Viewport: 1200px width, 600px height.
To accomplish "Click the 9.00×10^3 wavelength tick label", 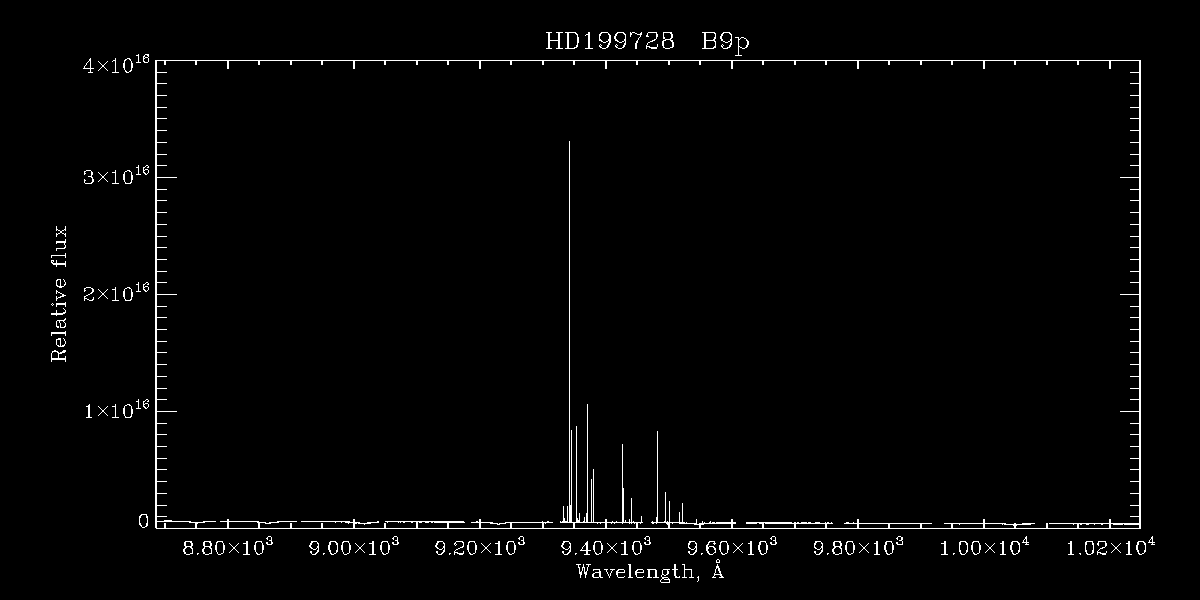I will [x=348, y=548].
